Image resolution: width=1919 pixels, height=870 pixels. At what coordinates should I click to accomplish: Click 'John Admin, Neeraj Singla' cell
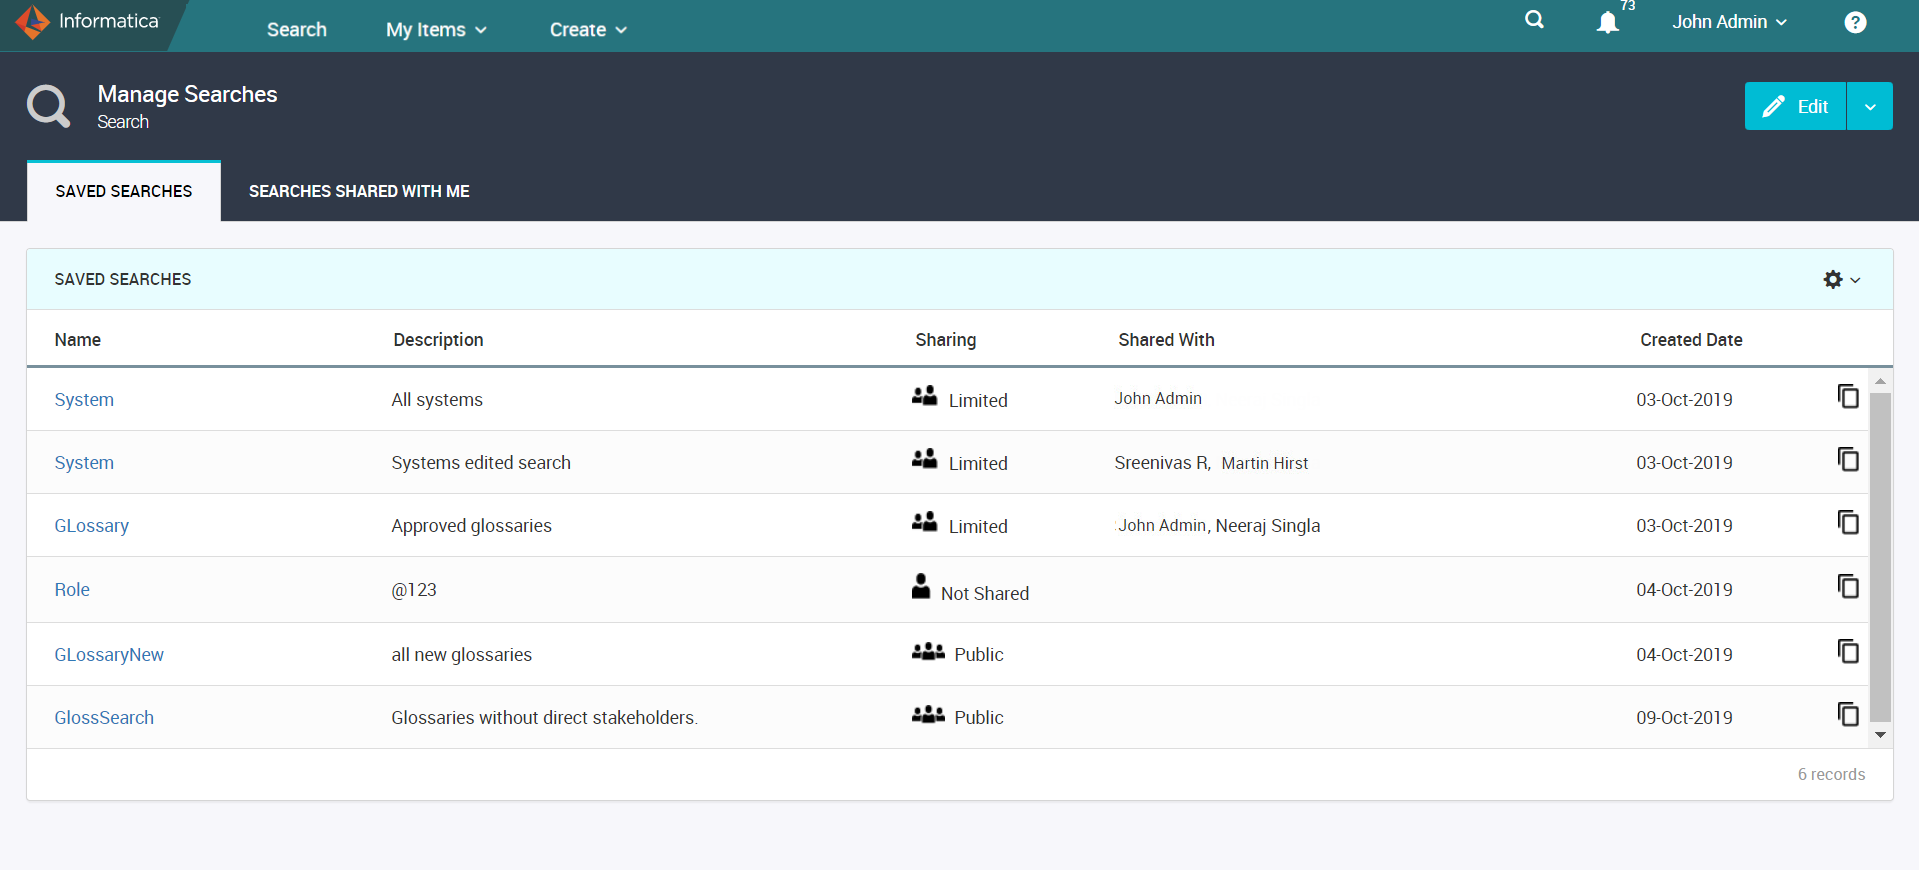point(1218,526)
